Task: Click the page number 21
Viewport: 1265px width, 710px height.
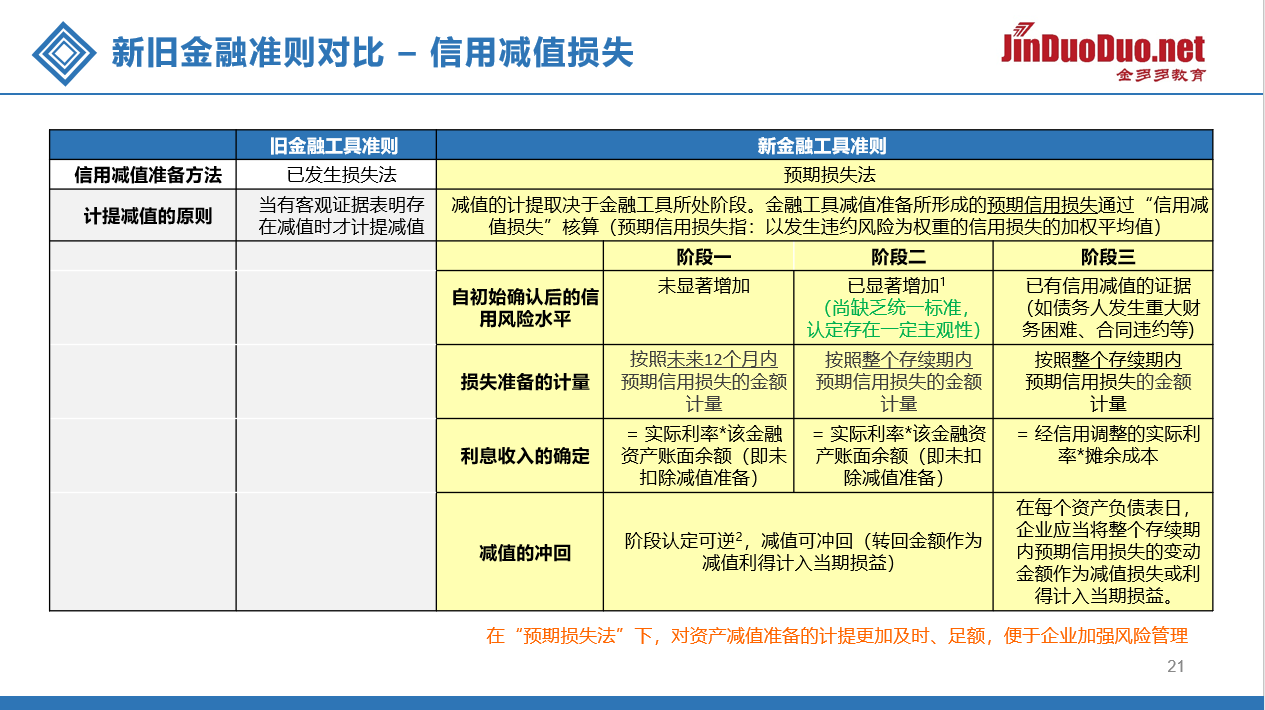Action: tap(1175, 667)
